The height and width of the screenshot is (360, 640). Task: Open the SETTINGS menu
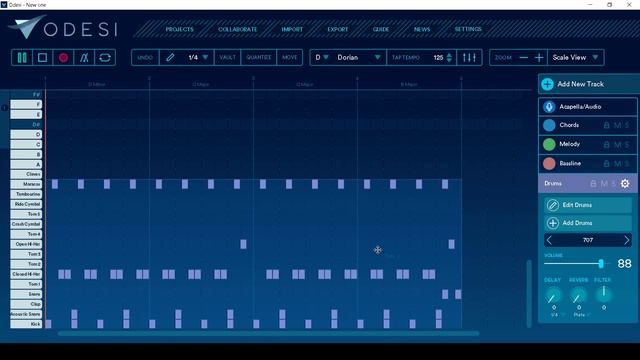pos(468,29)
